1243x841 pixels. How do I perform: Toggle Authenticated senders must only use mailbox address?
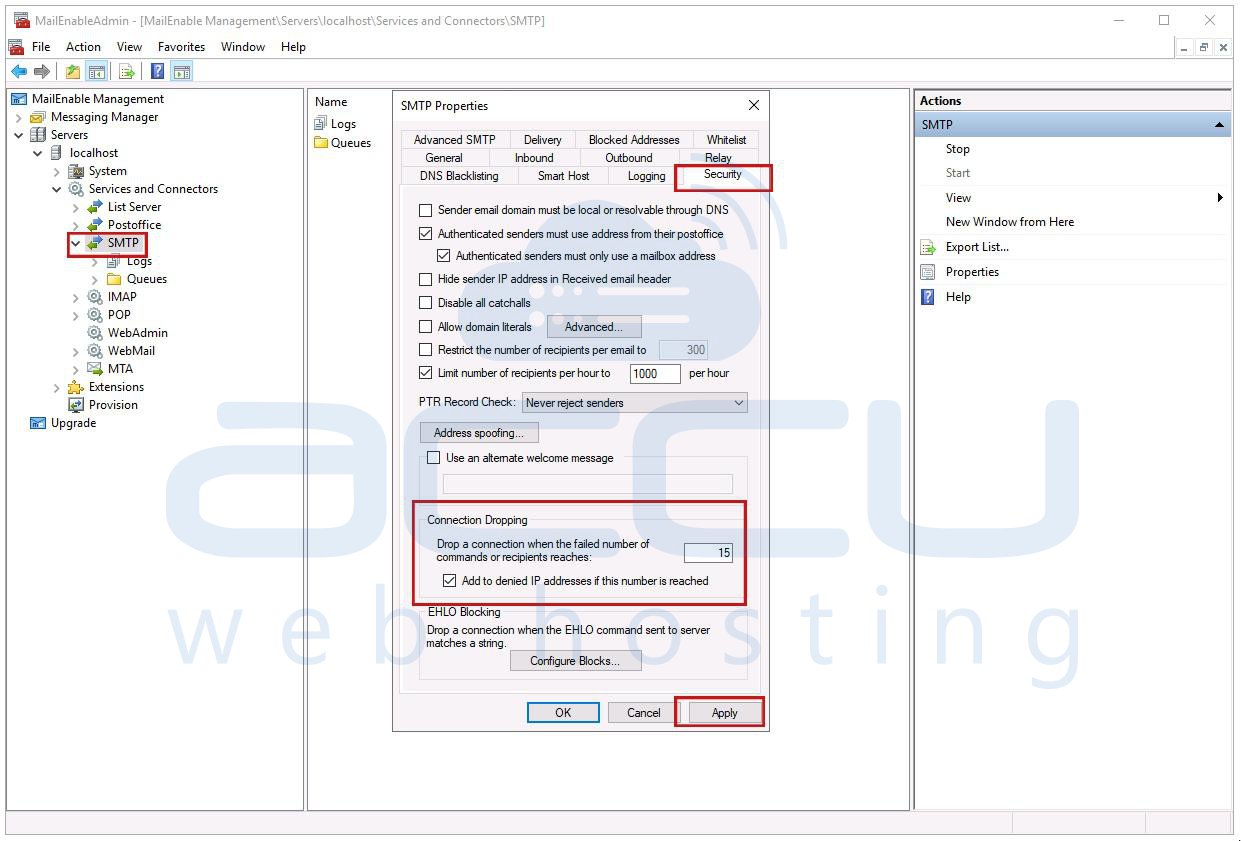pyautogui.click(x=444, y=256)
